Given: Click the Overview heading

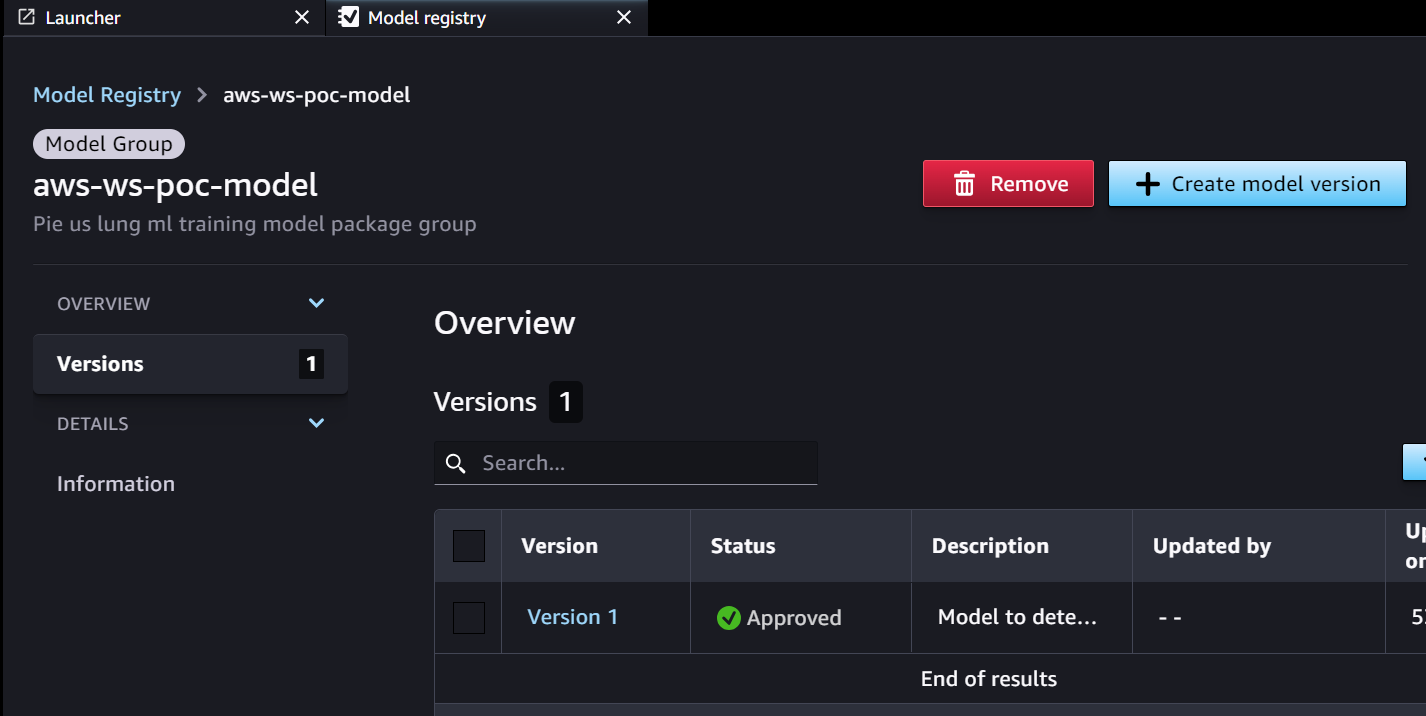Looking at the screenshot, I should pyautogui.click(x=505, y=323).
